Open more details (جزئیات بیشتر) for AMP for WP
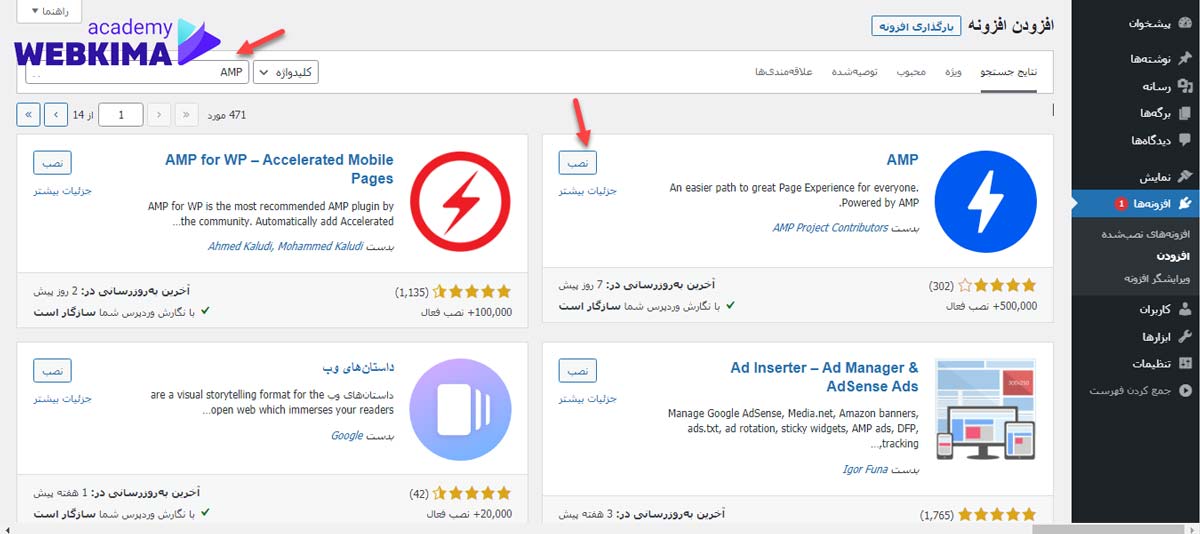Screen dimensions: 1200x534 (62, 190)
